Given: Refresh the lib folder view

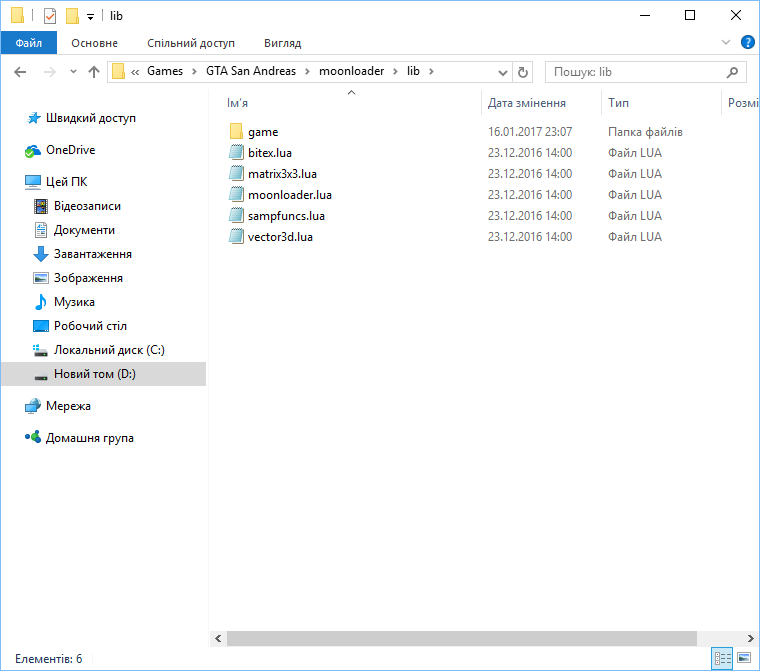Looking at the screenshot, I should coord(522,72).
